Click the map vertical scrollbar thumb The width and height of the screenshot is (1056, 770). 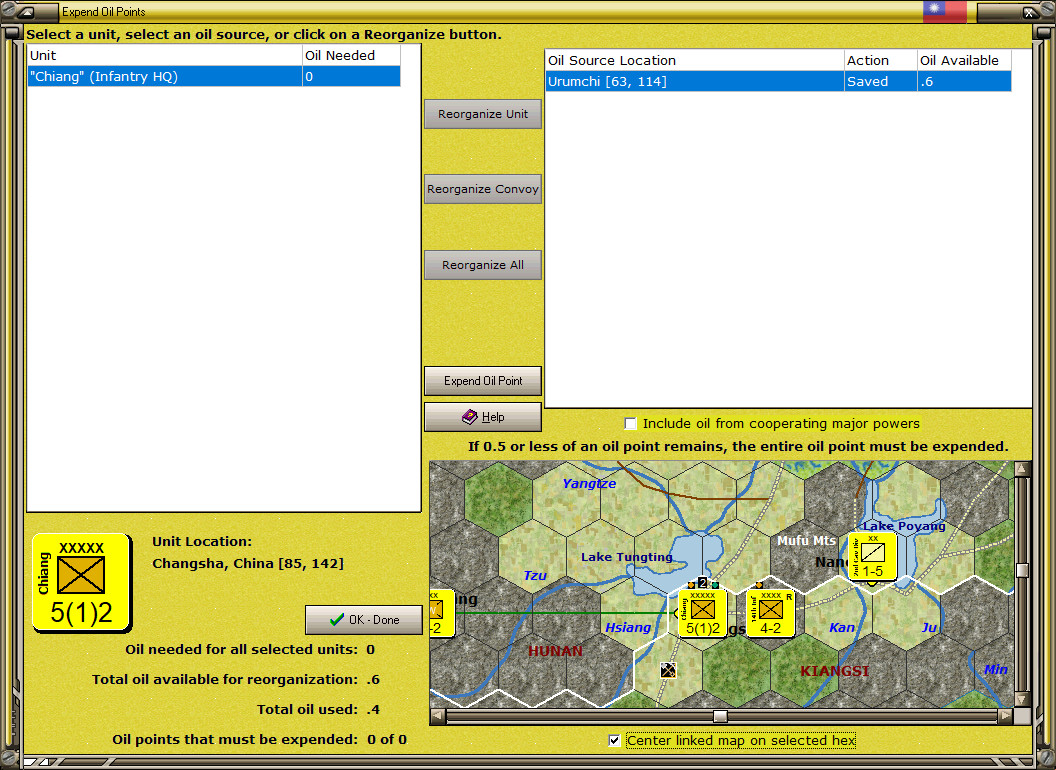coord(1022,571)
